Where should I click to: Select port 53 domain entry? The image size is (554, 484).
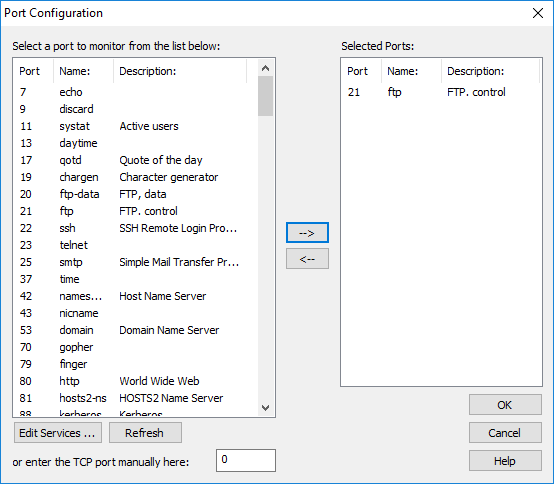click(135, 330)
